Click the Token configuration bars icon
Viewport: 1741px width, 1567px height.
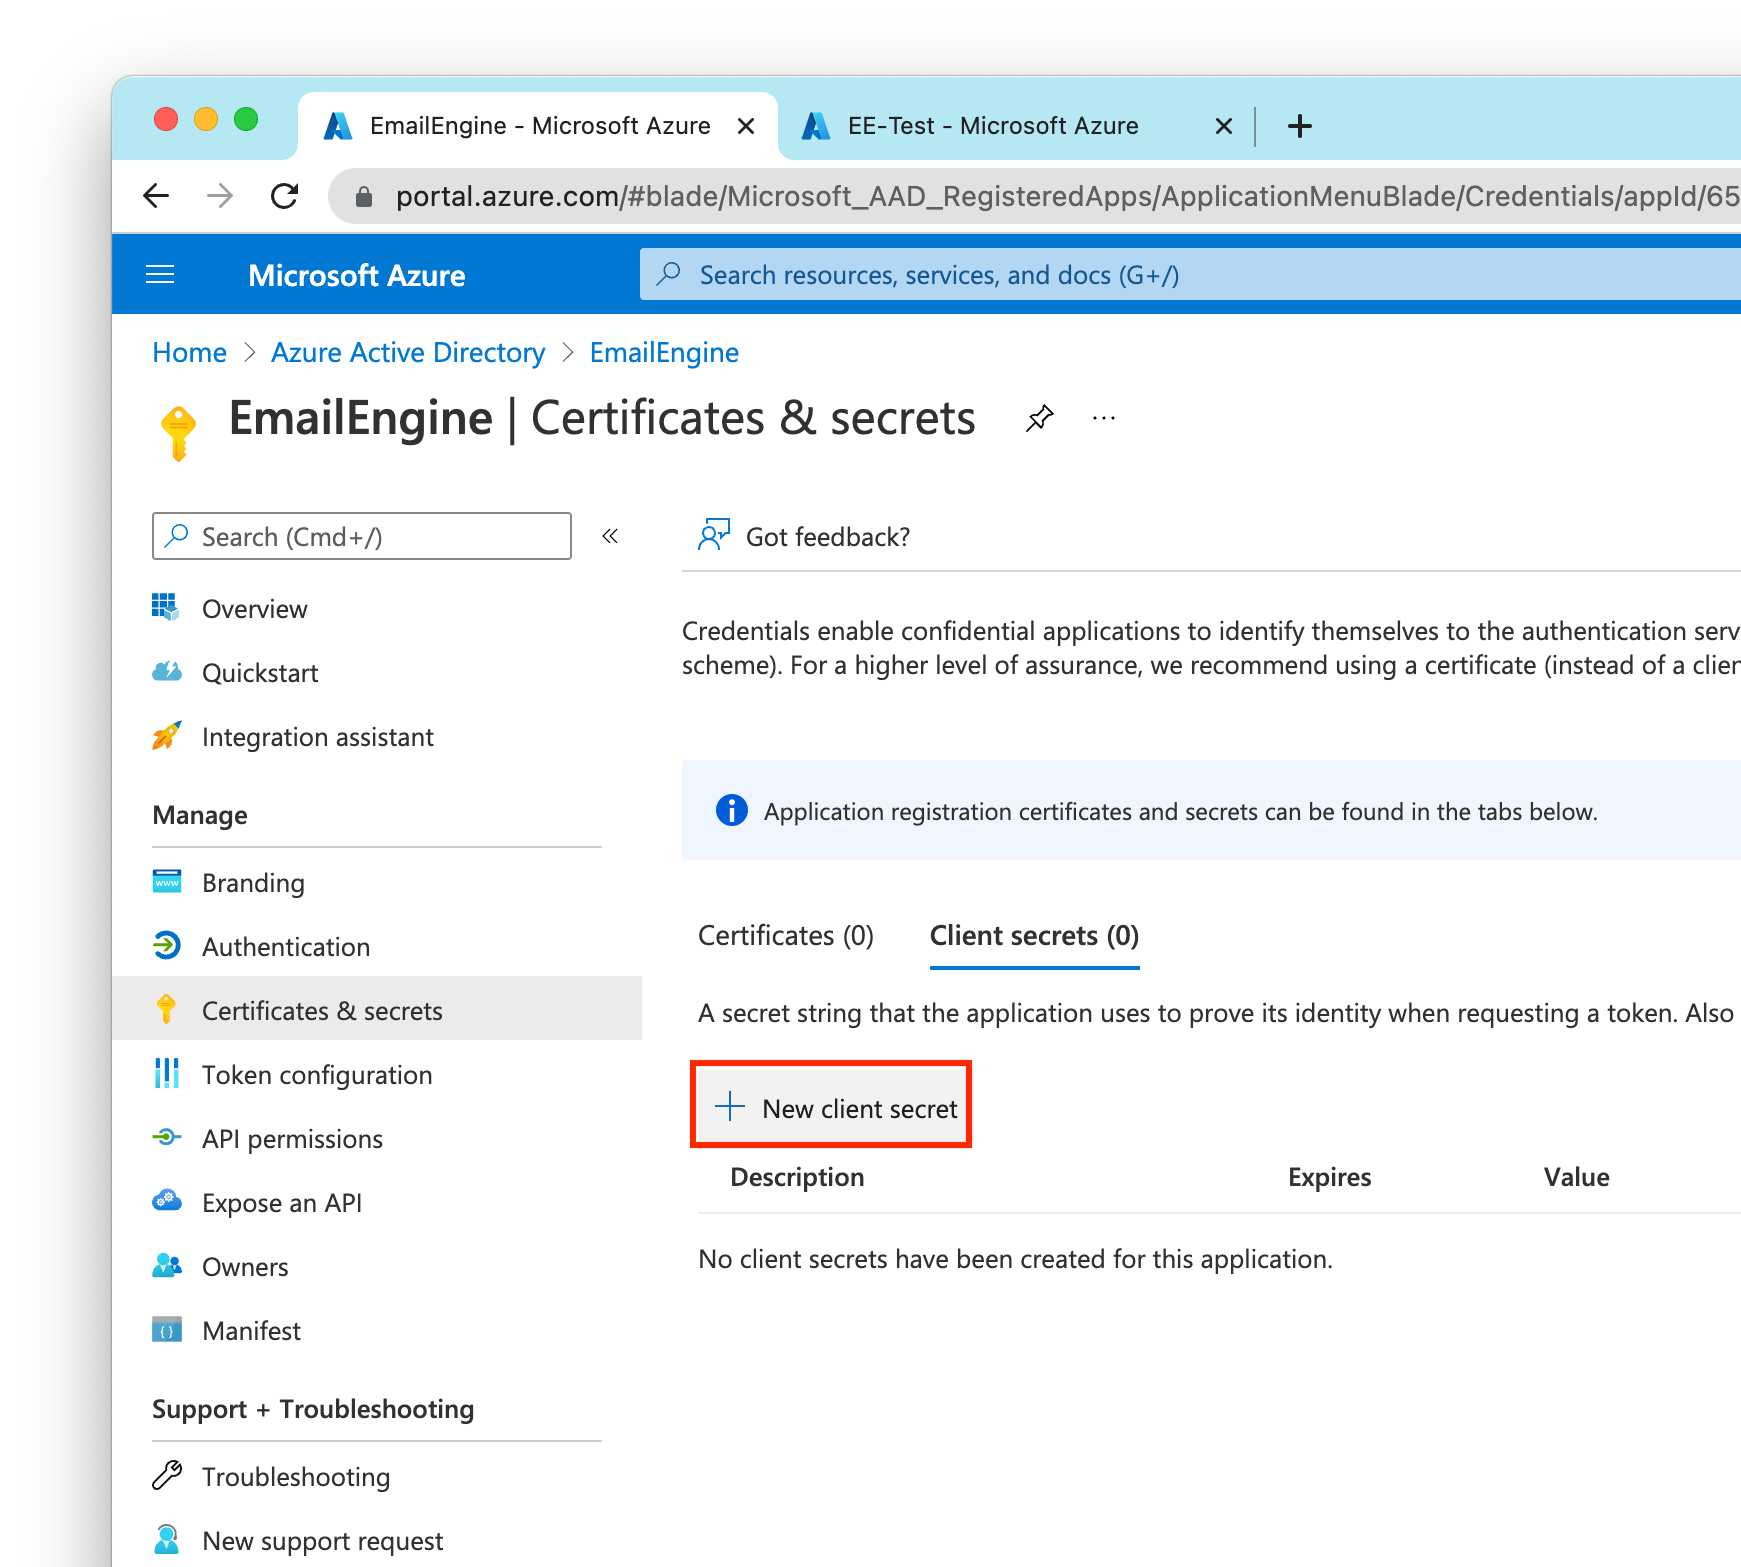[166, 1073]
